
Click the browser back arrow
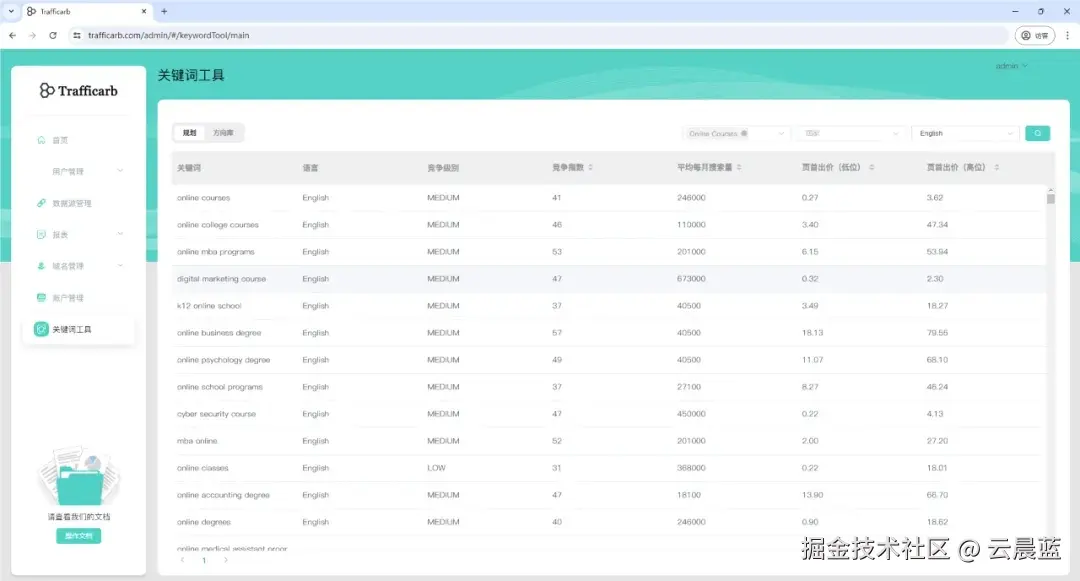click(x=12, y=35)
